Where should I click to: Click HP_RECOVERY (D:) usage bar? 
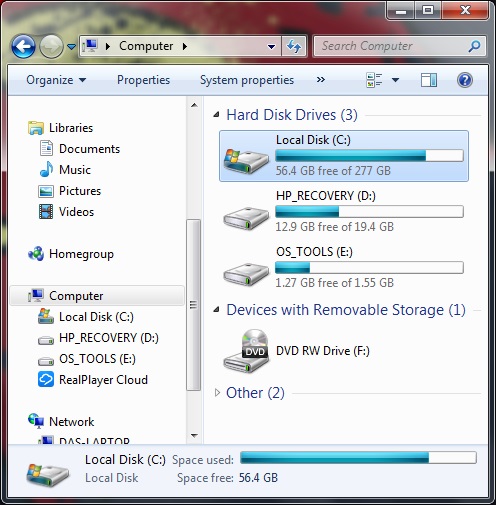click(369, 212)
